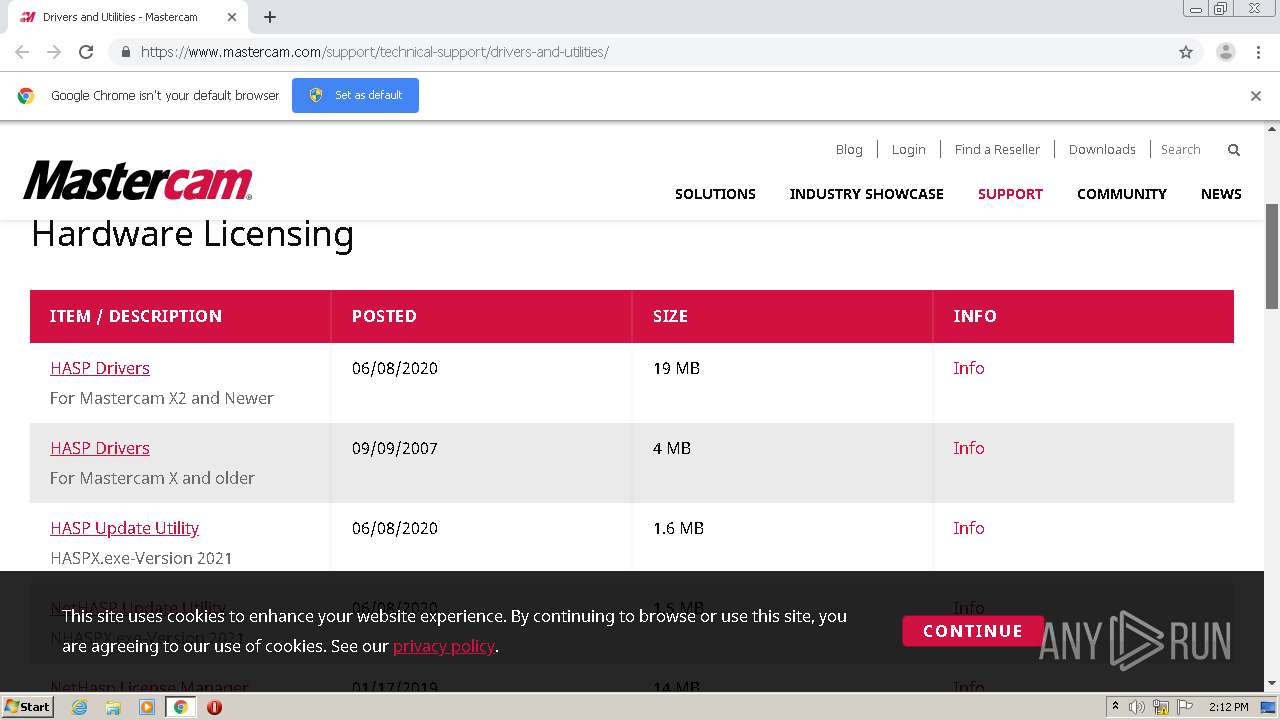Open the Downloads link
The height and width of the screenshot is (720, 1280).
(x=1102, y=150)
